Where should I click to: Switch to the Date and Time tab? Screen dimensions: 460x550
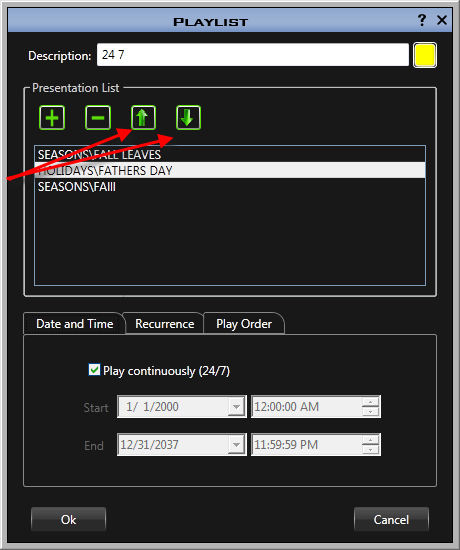[74, 323]
